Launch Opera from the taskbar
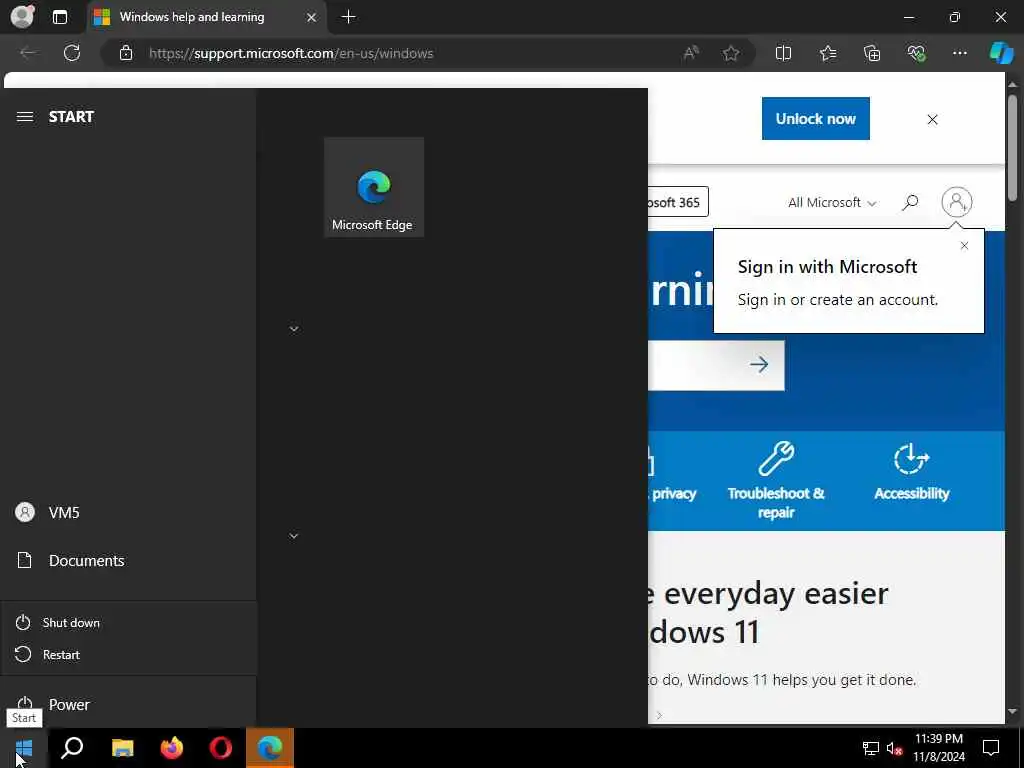The height and width of the screenshot is (768, 1024). point(221,748)
